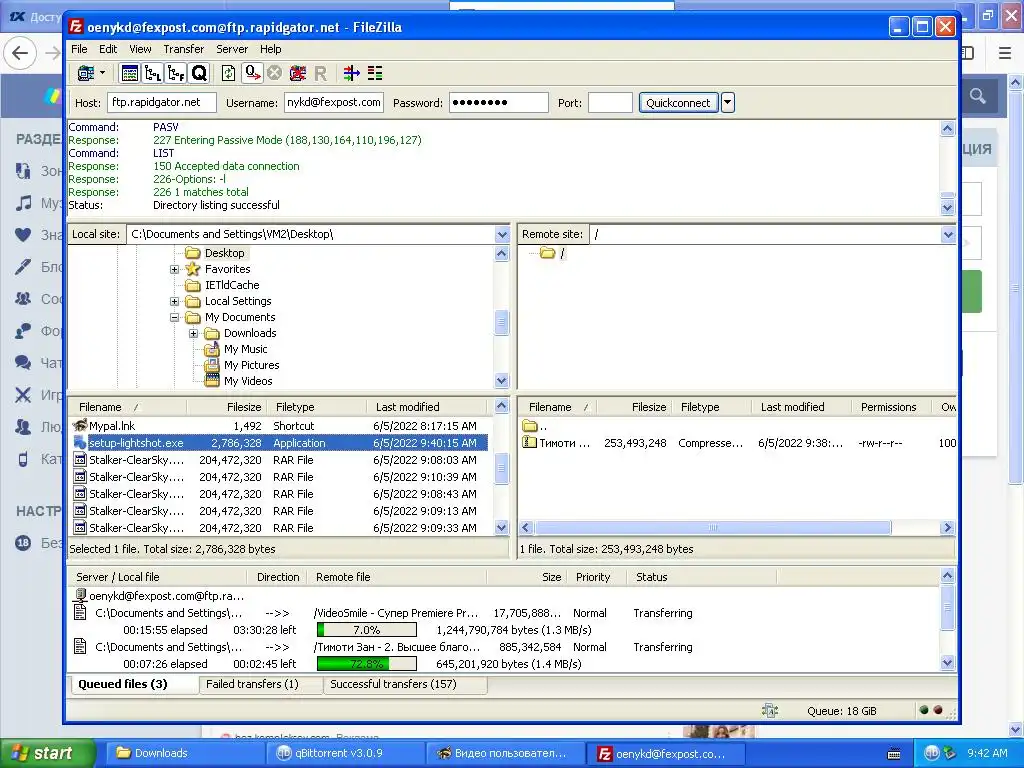The image size is (1024, 768).
Task: Select the server entry in queue
Action: [160, 596]
